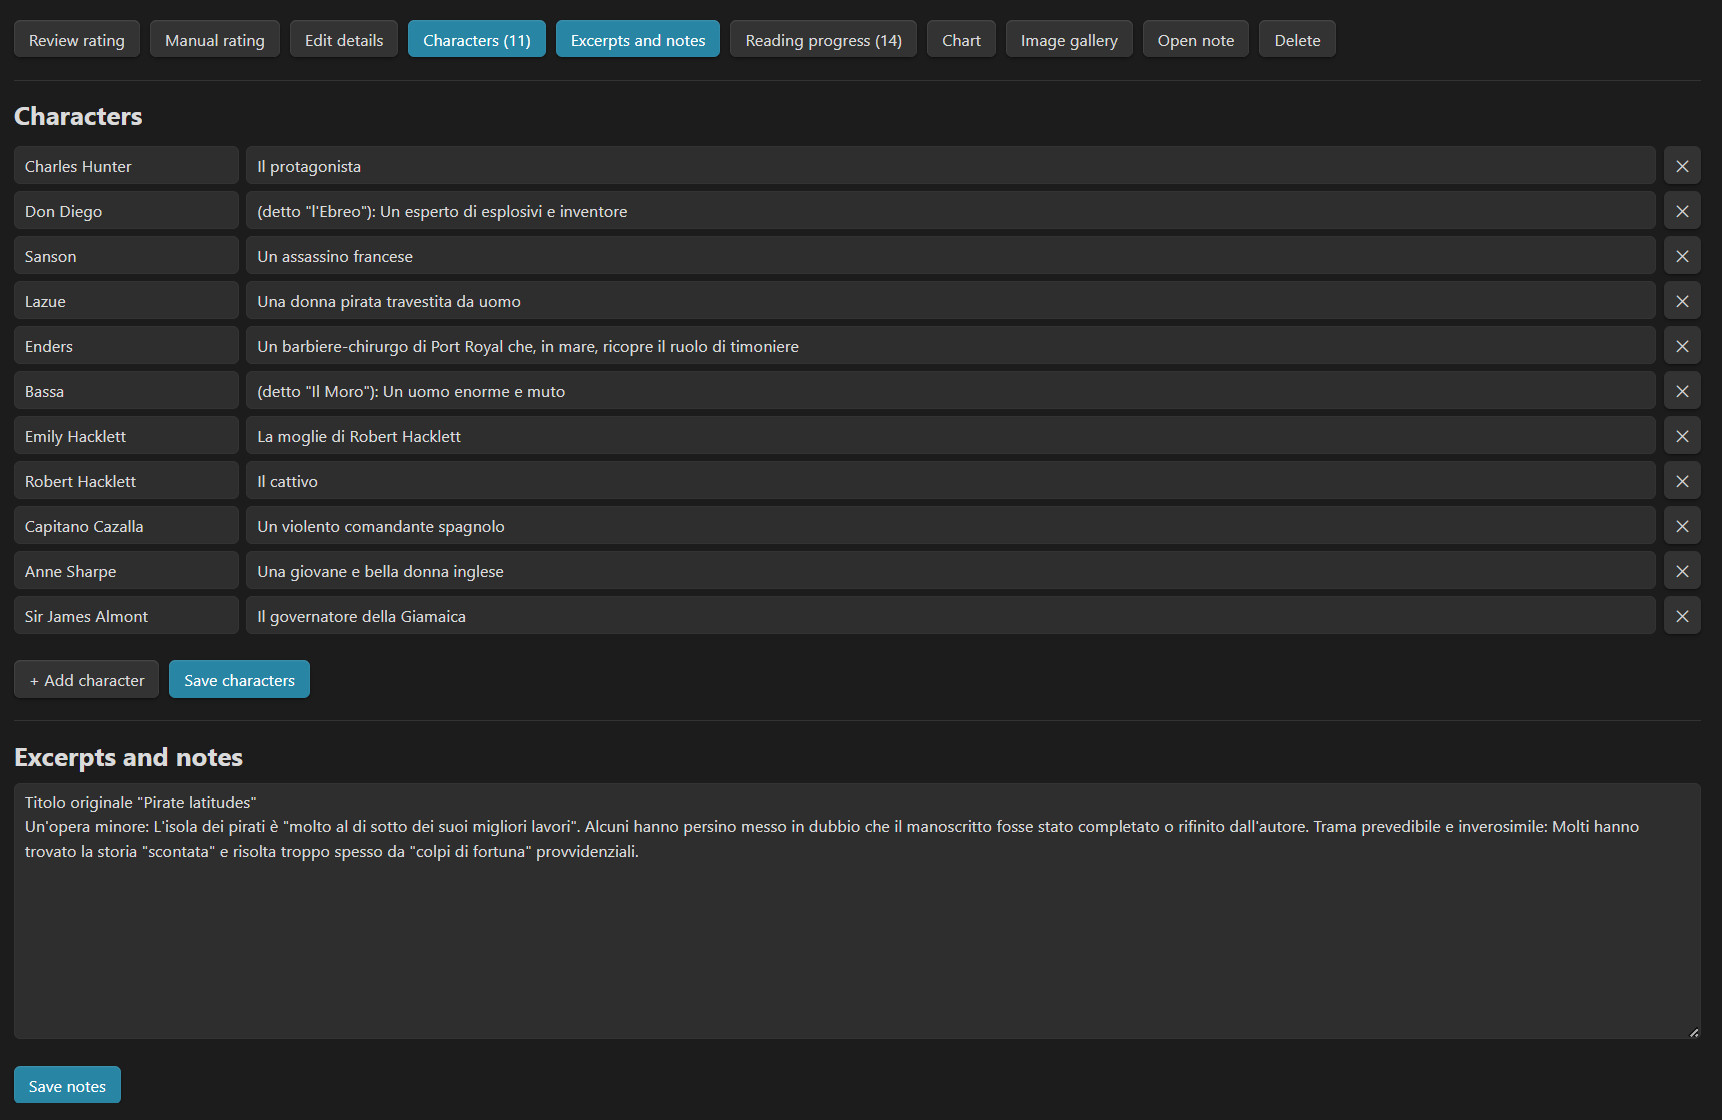Save the notes

[67, 1086]
